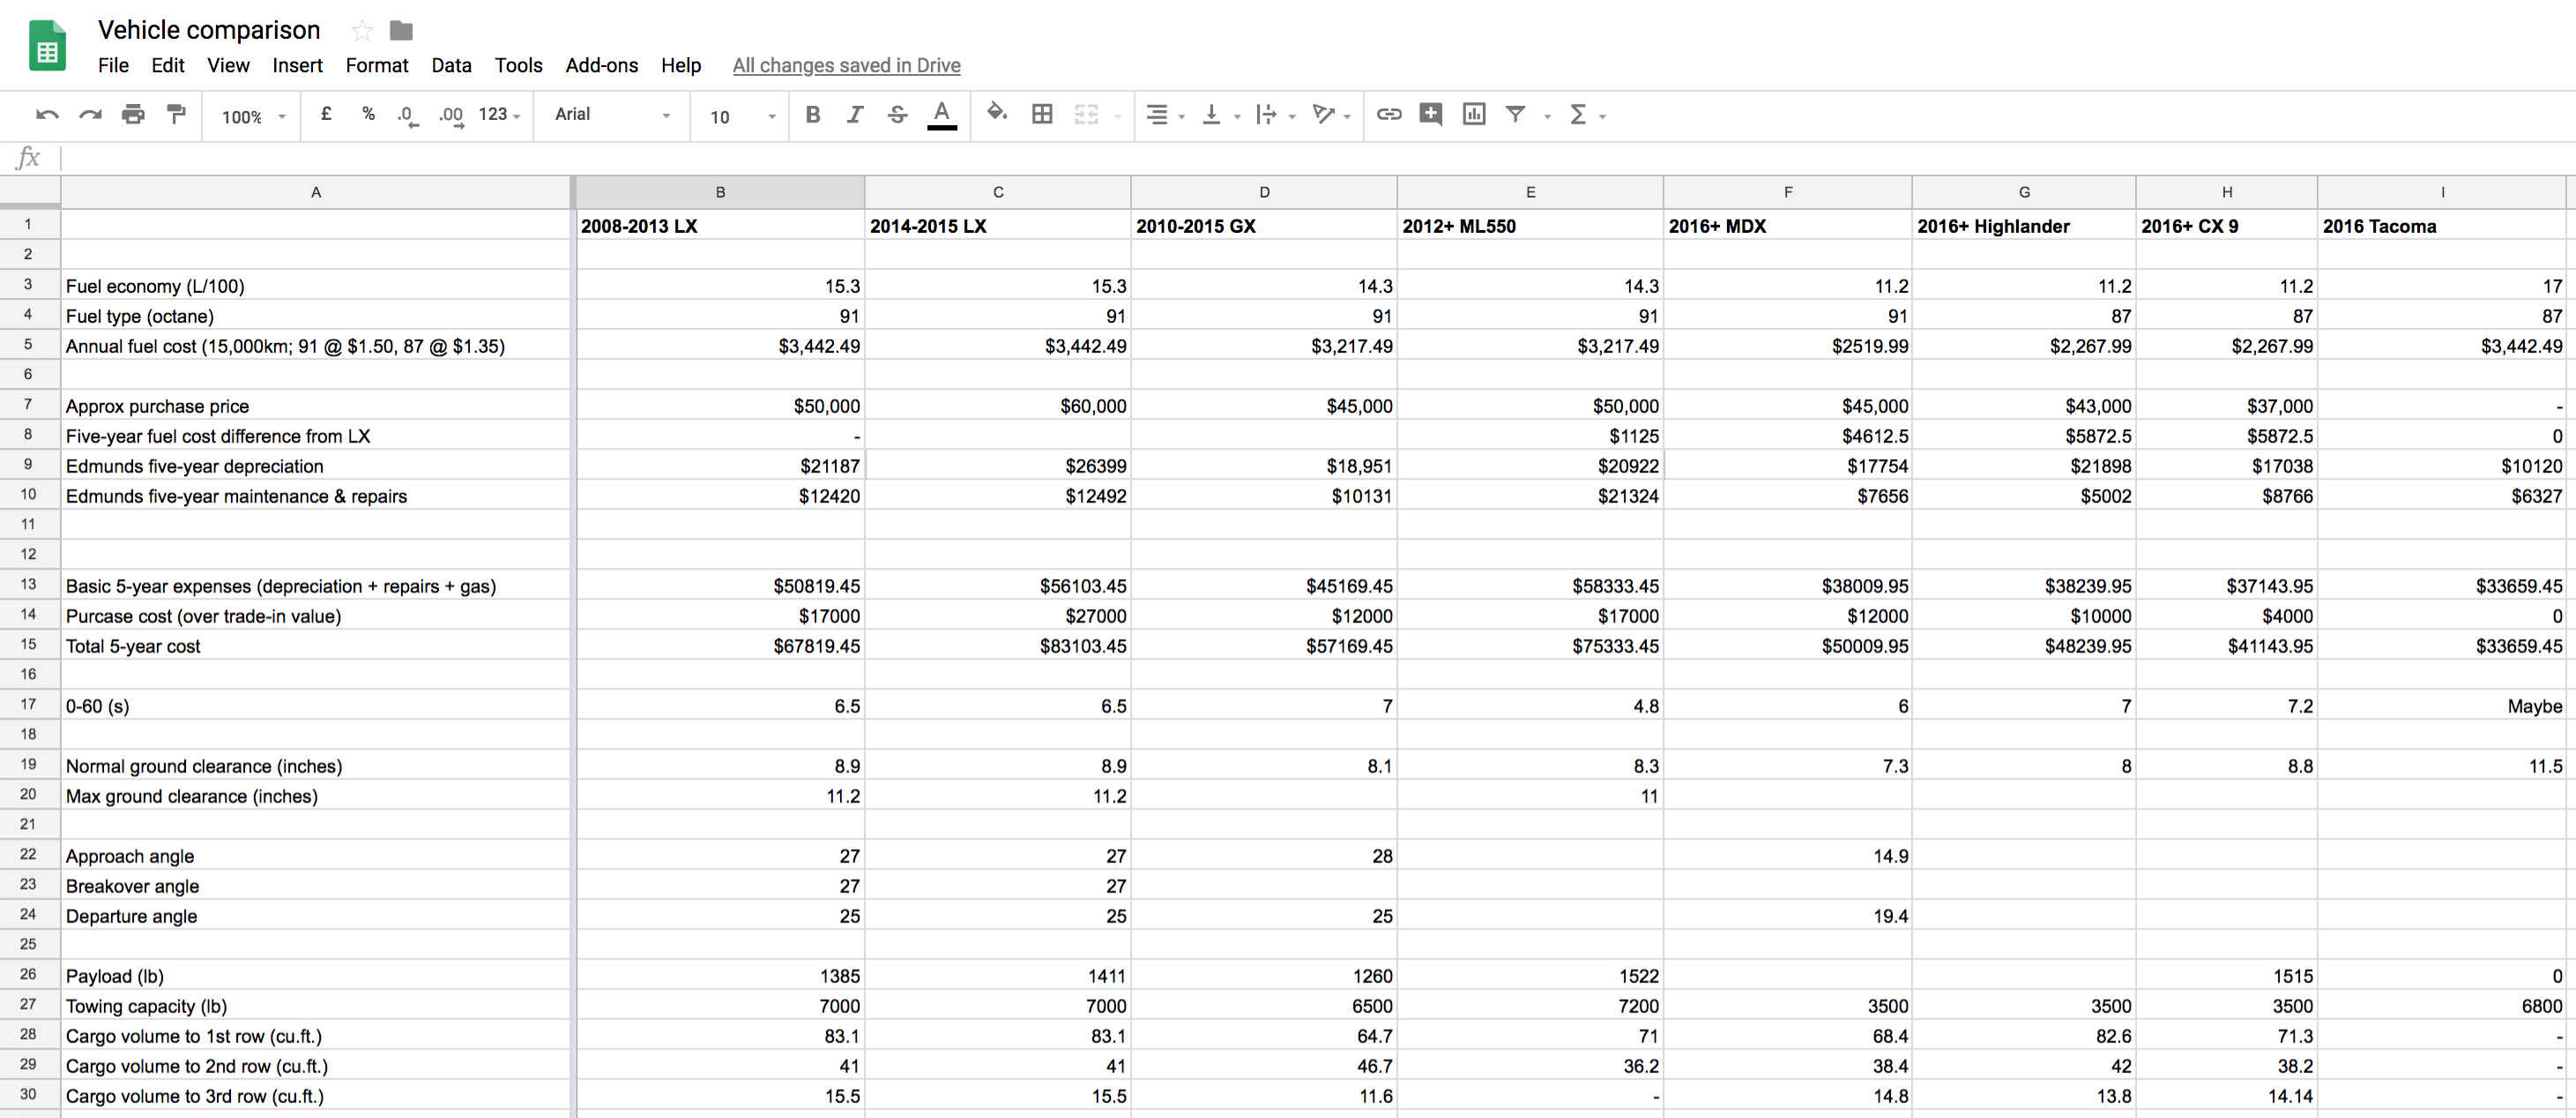Image resolution: width=2576 pixels, height=1118 pixels.
Task: Select the '$21324' maintenance cell
Action: [x=1530, y=495]
